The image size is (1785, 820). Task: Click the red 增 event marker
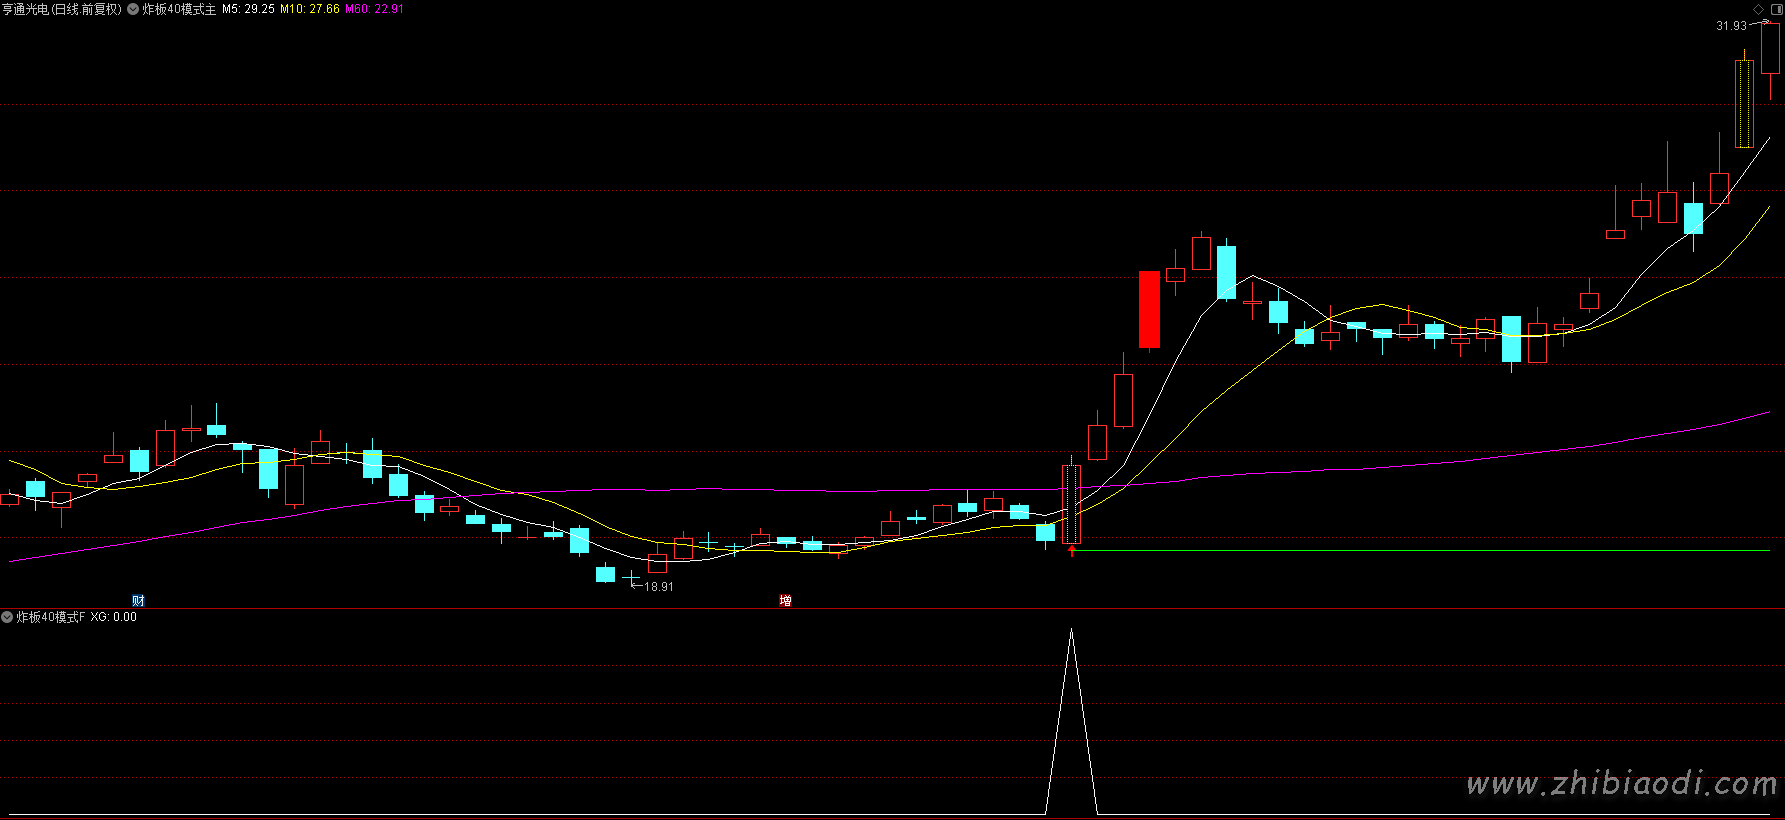[x=785, y=600]
